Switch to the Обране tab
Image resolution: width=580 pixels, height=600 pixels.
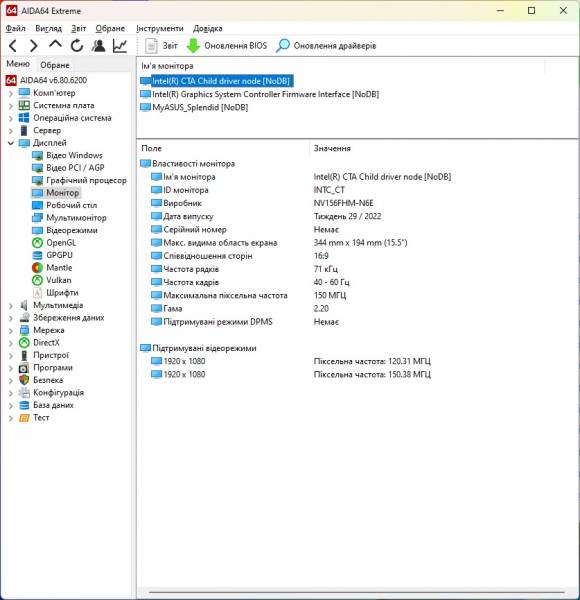(x=55, y=65)
